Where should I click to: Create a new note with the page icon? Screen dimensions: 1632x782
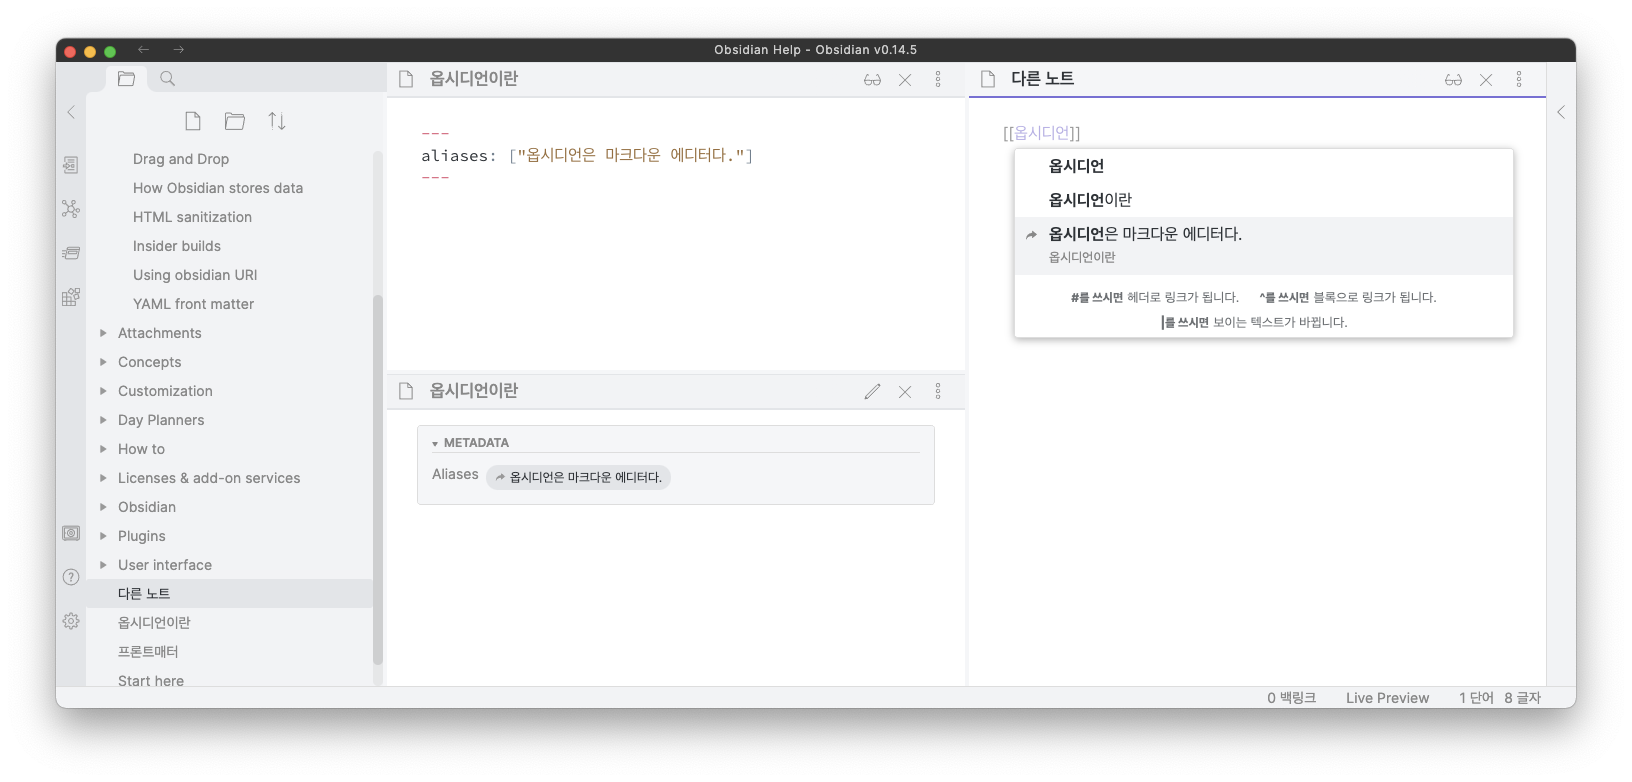click(193, 121)
